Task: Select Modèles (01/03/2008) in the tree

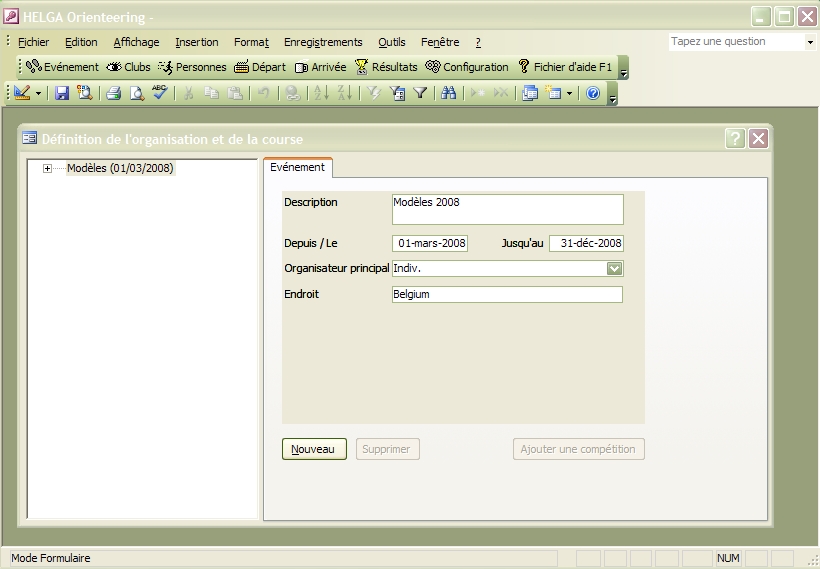Action: pyautogui.click(x=120, y=168)
